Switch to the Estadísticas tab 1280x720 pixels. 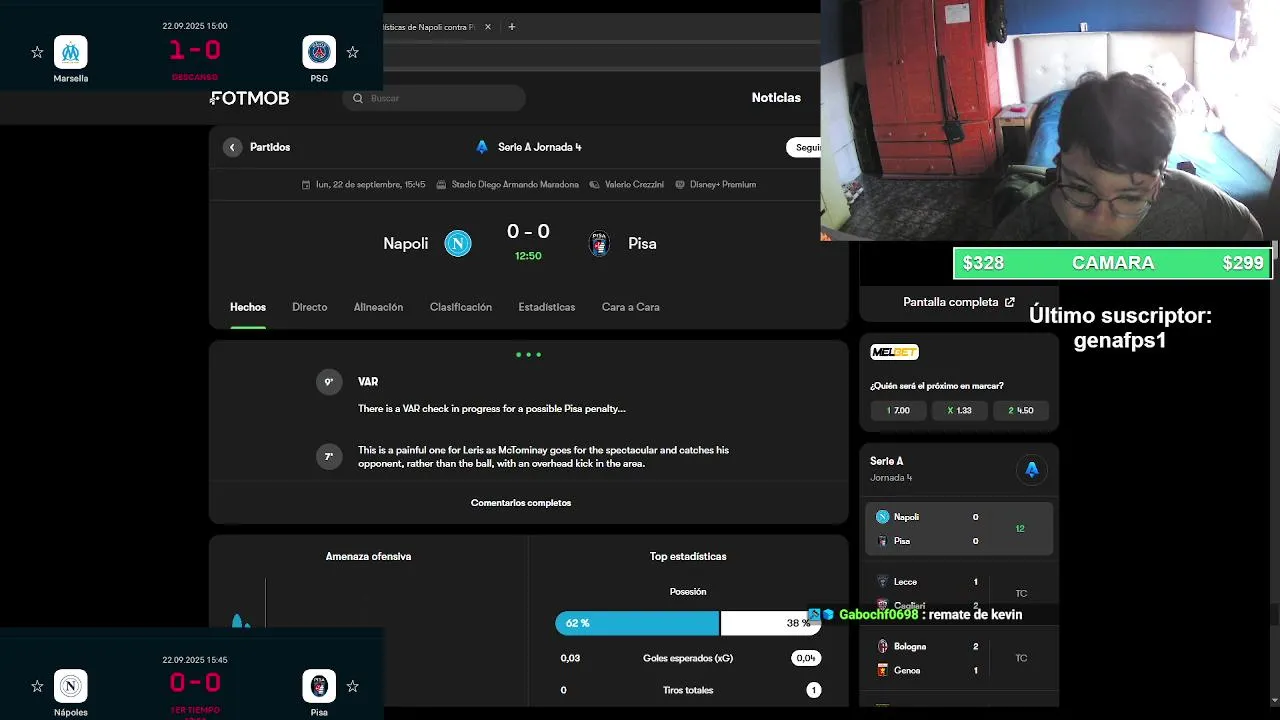click(547, 307)
